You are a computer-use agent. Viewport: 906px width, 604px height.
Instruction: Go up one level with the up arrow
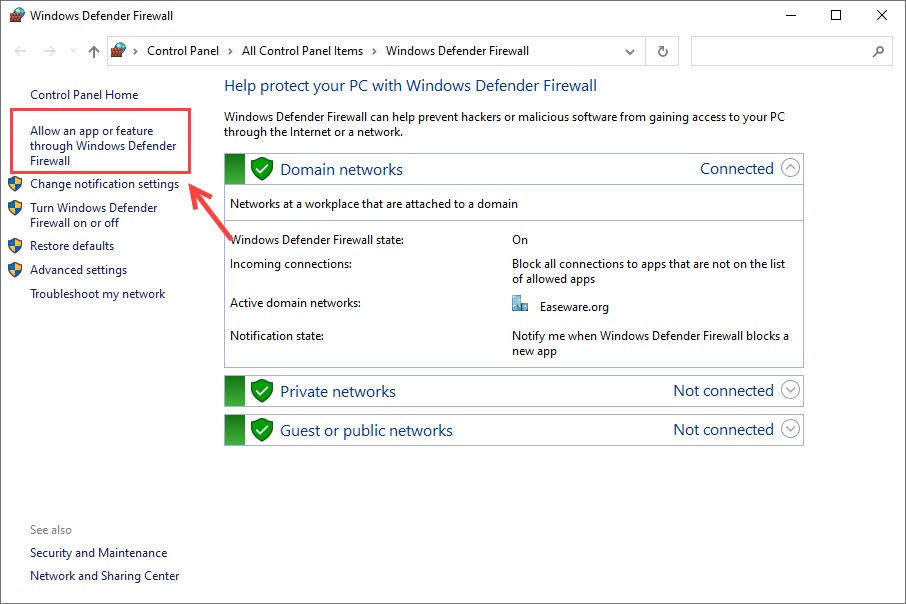pos(94,51)
